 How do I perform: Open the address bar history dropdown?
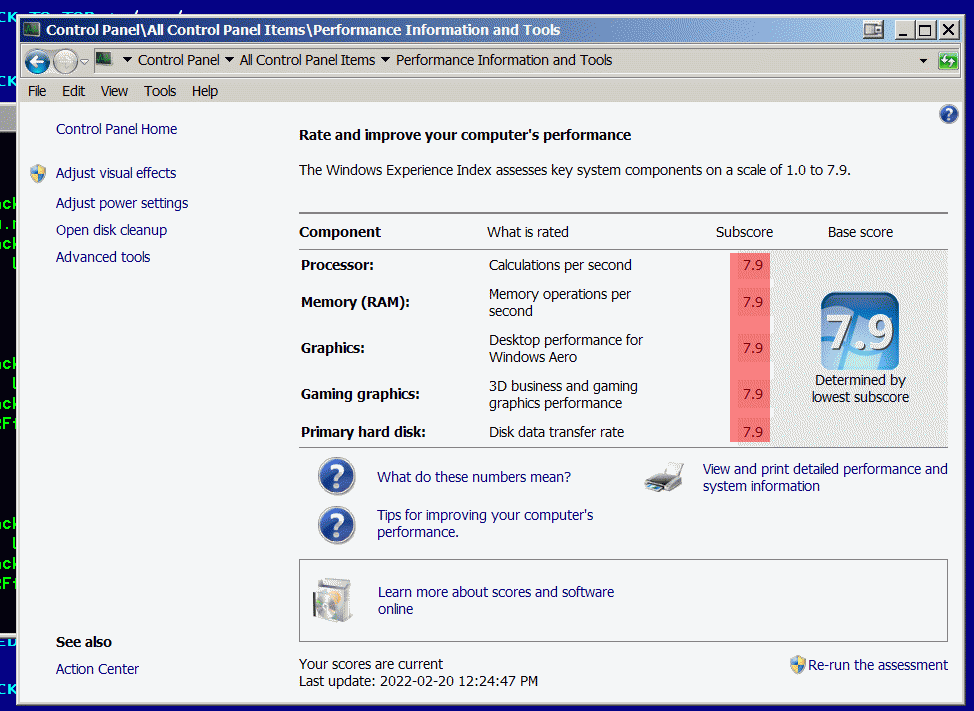tap(923, 61)
